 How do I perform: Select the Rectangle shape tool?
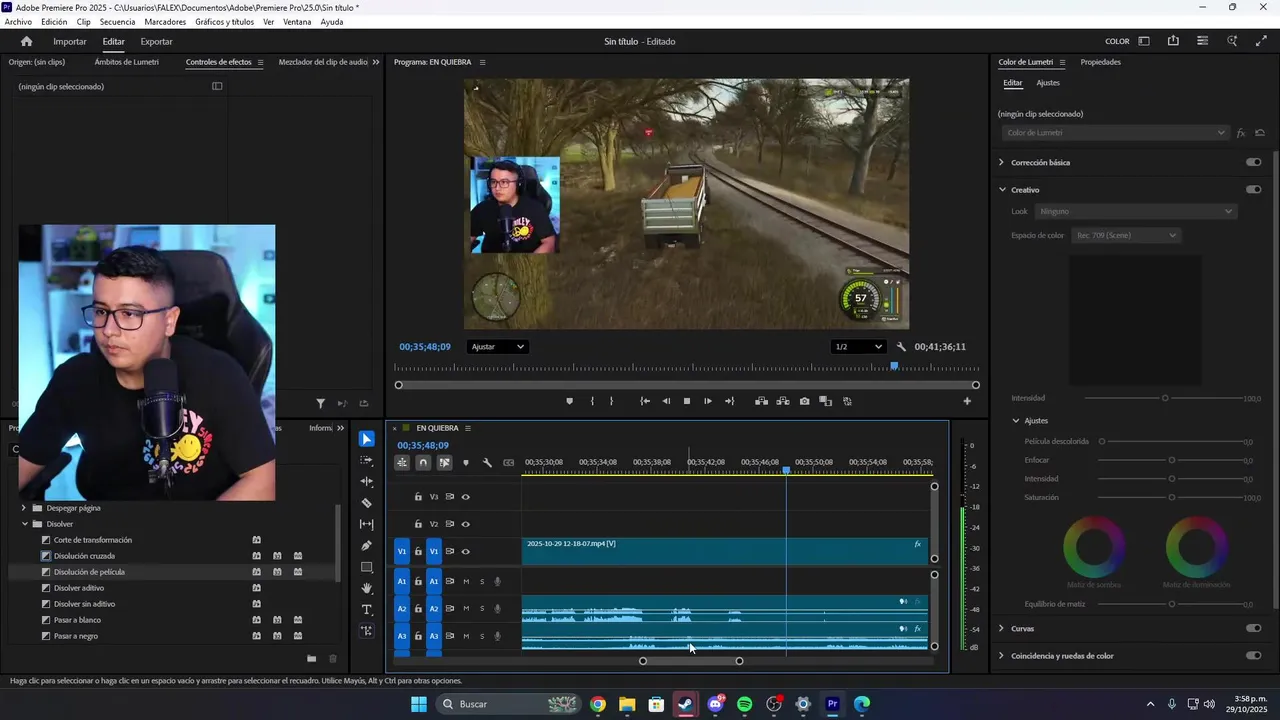[x=367, y=567]
